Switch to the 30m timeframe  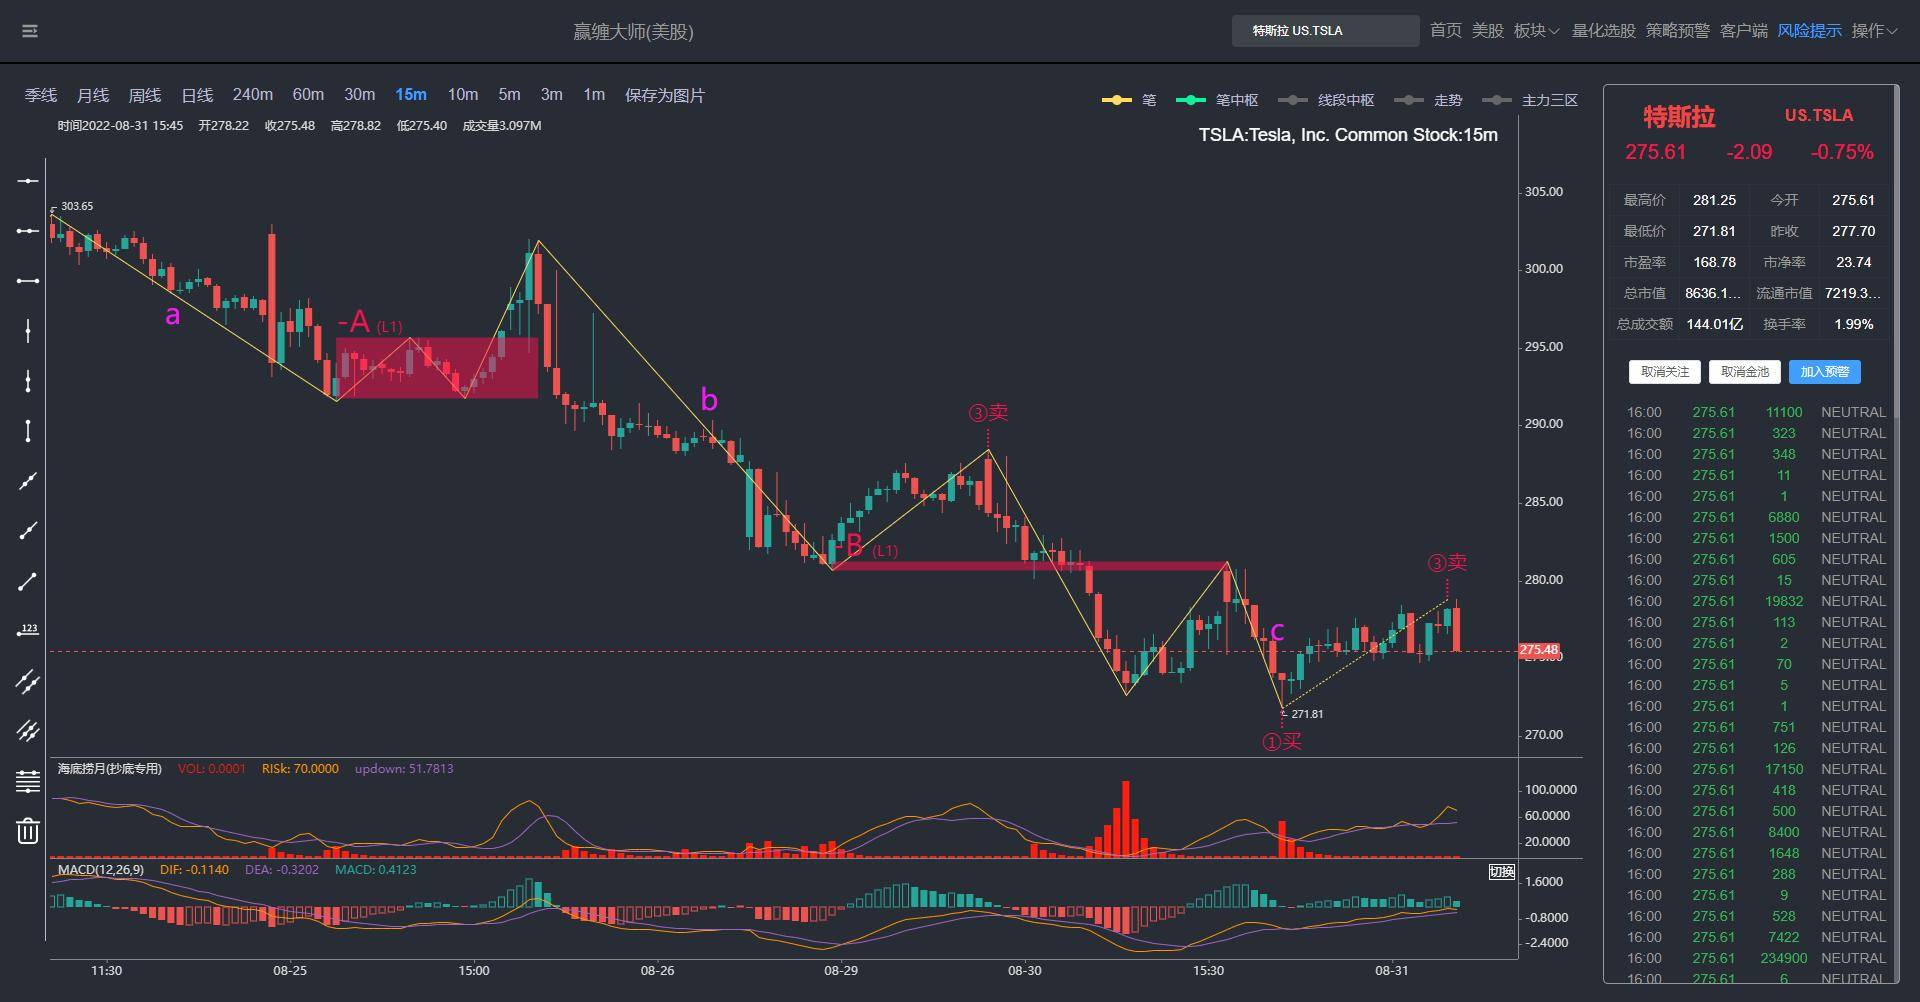[360, 95]
